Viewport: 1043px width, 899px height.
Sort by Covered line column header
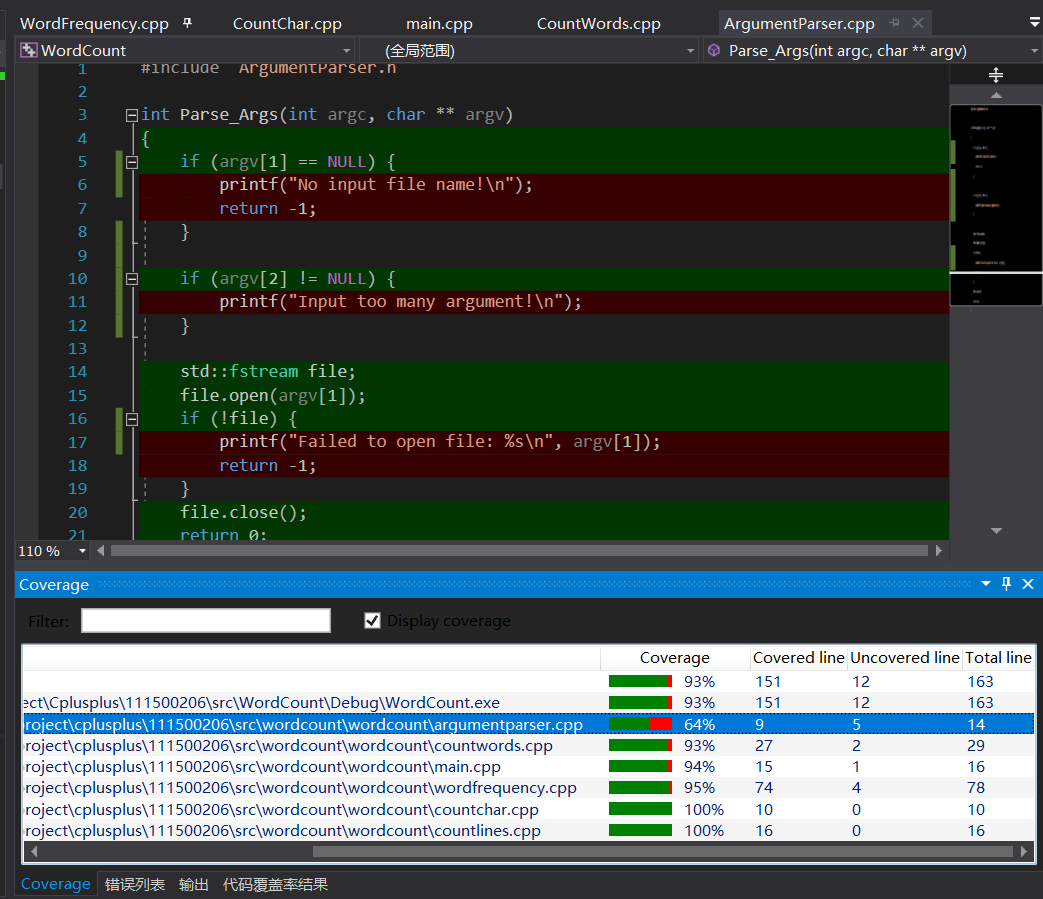(x=798, y=658)
